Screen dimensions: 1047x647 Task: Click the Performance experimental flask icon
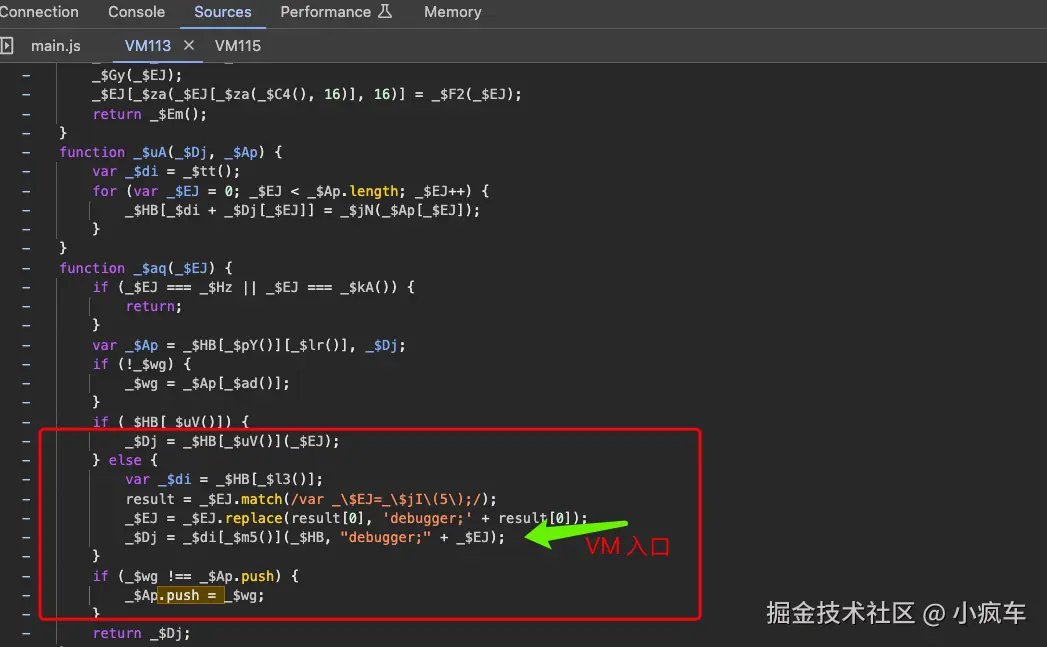(385, 11)
